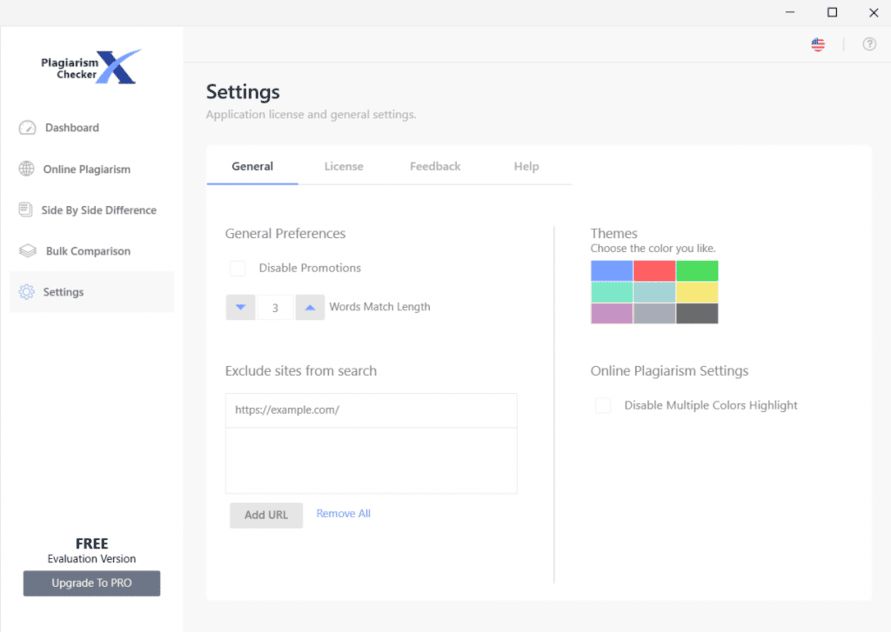Click the Add URL button

tap(266, 515)
